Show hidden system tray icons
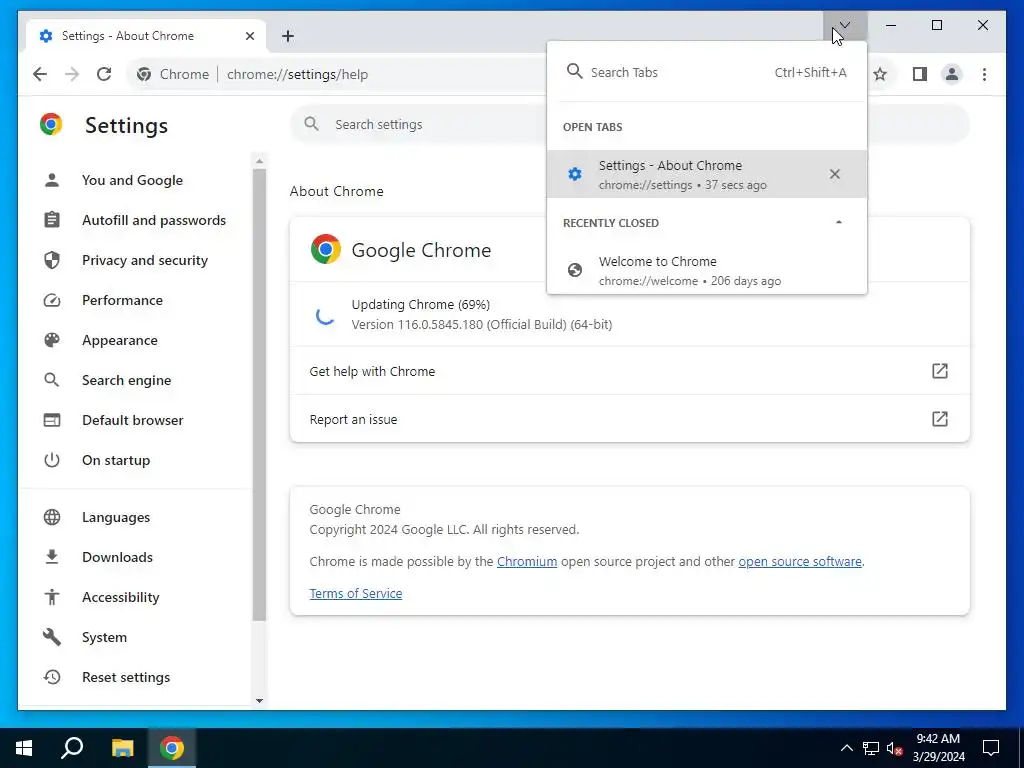Image resolution: width=1024 pixels, height=768 pixels. tap(846, 748)
